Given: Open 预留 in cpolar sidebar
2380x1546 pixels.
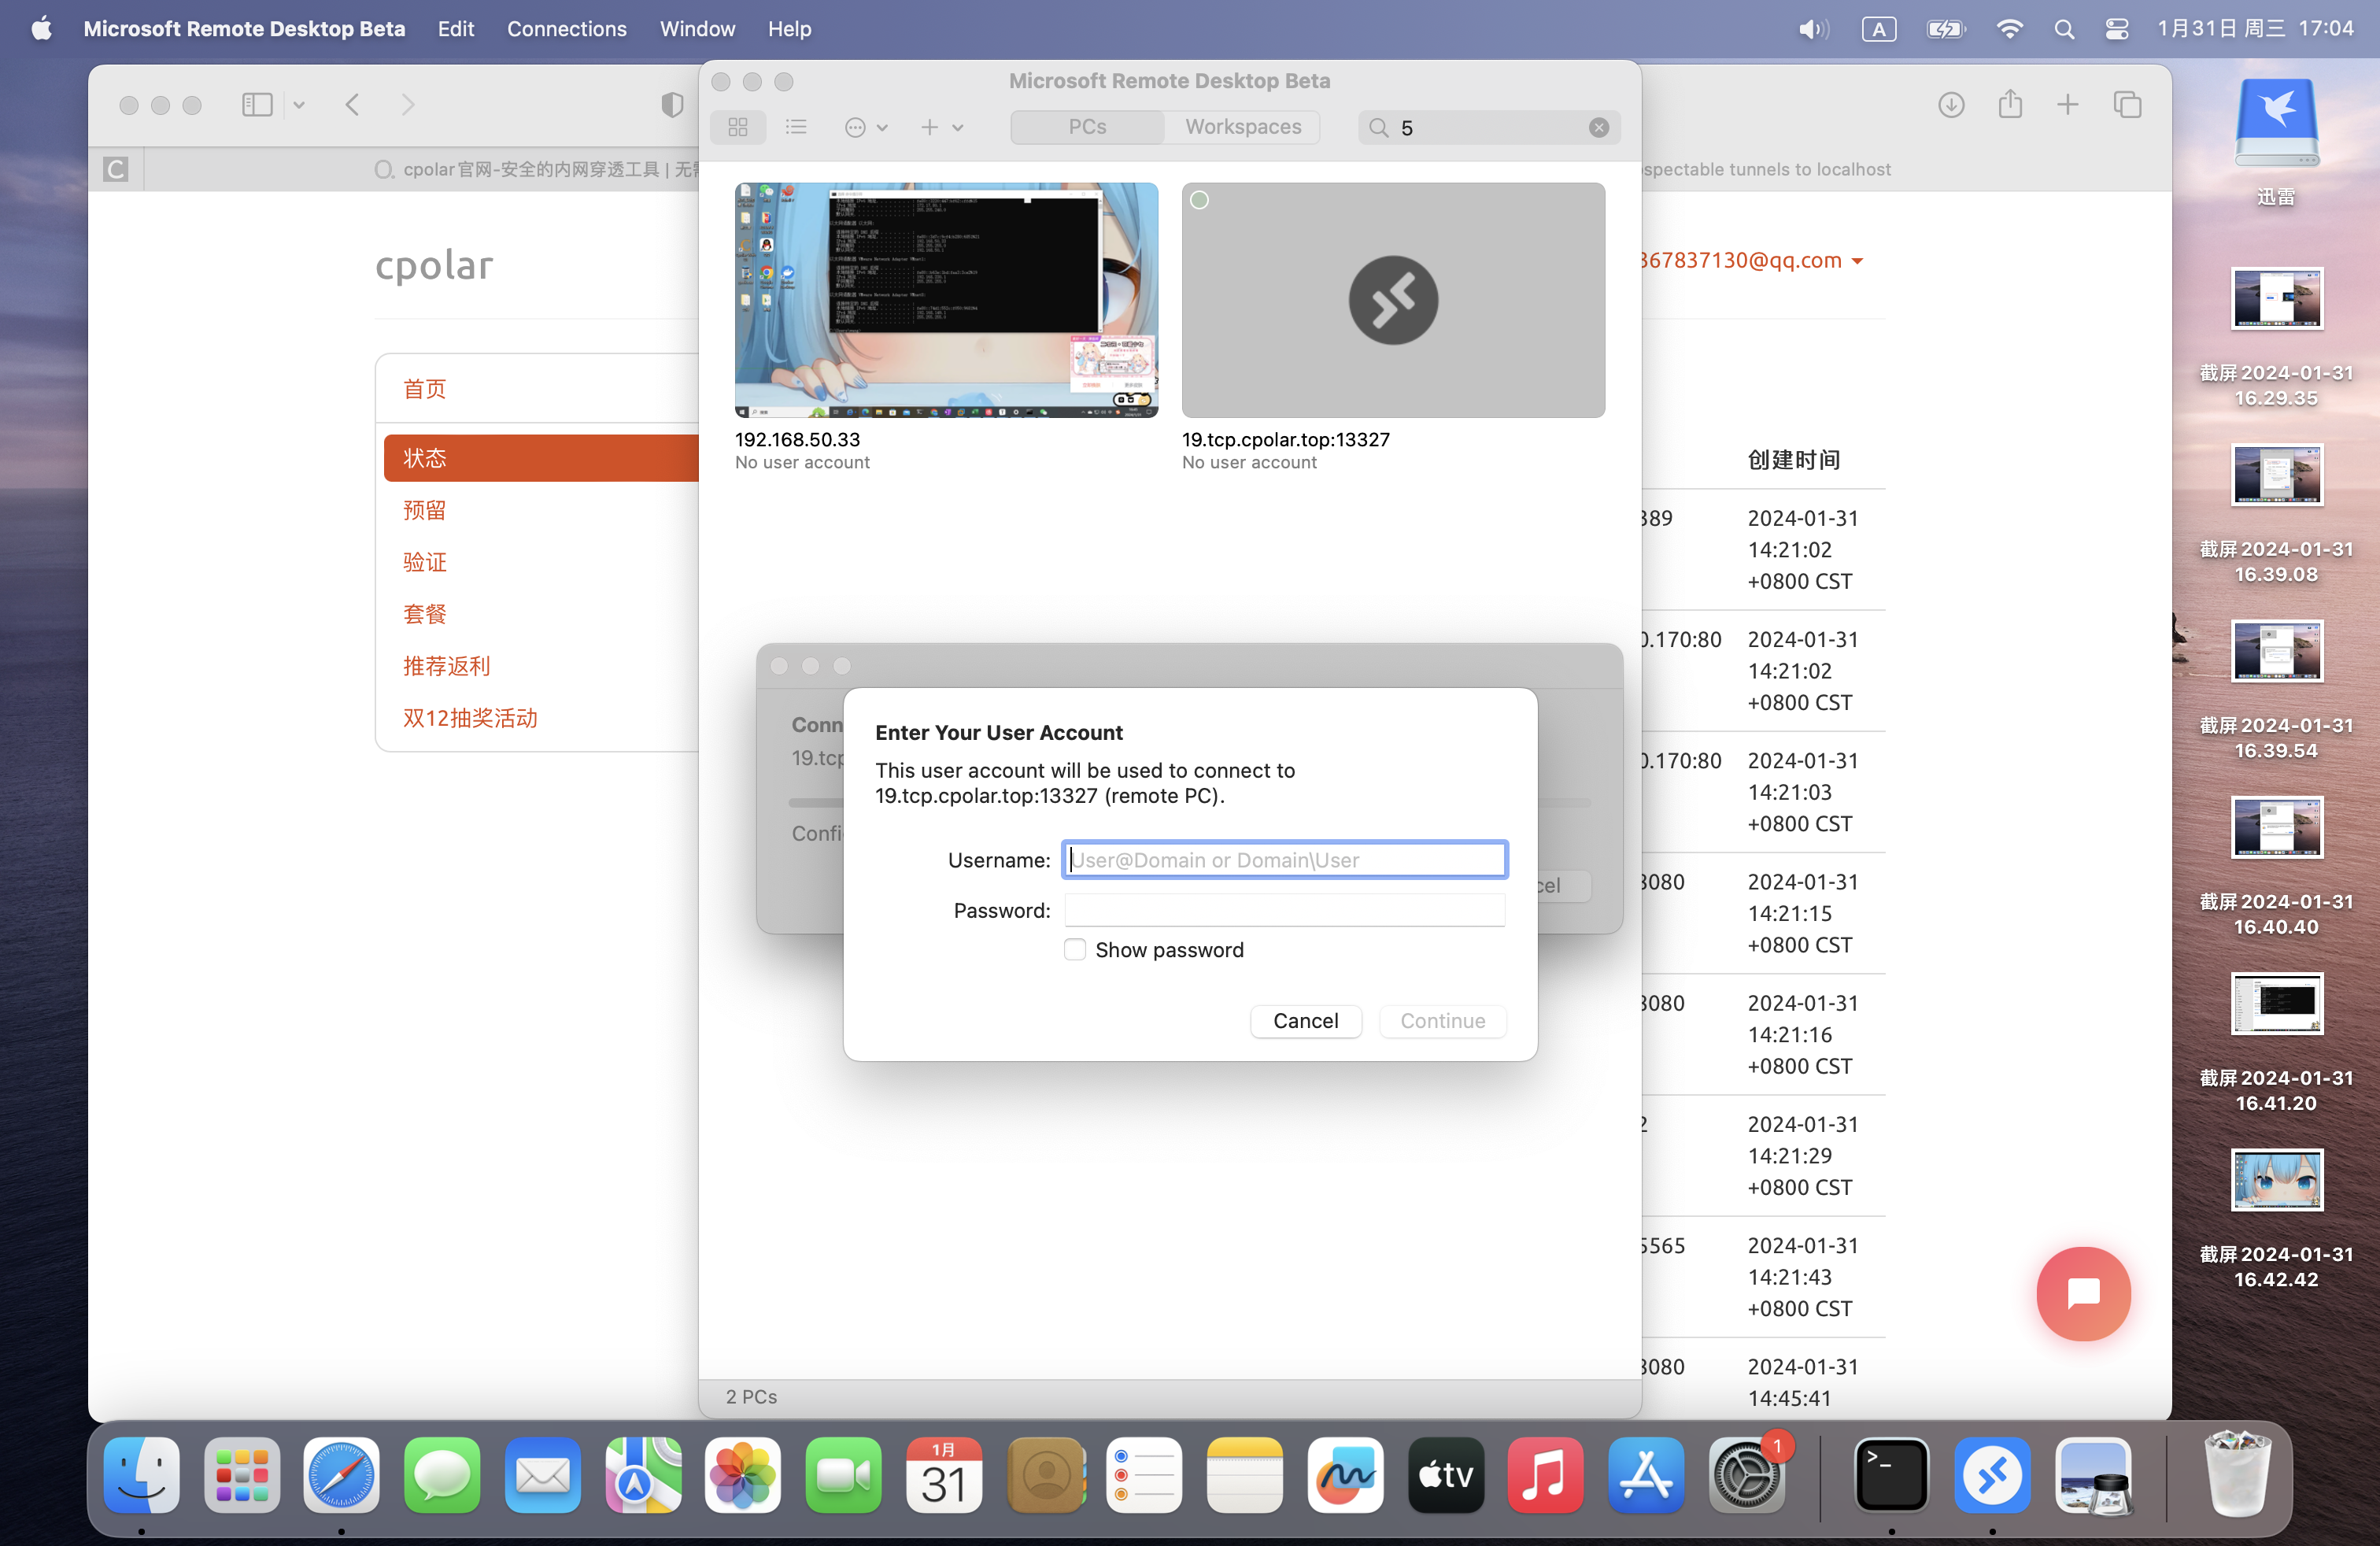Looking at the screenshot, I should pyautogui.click(x=425, y=510).
